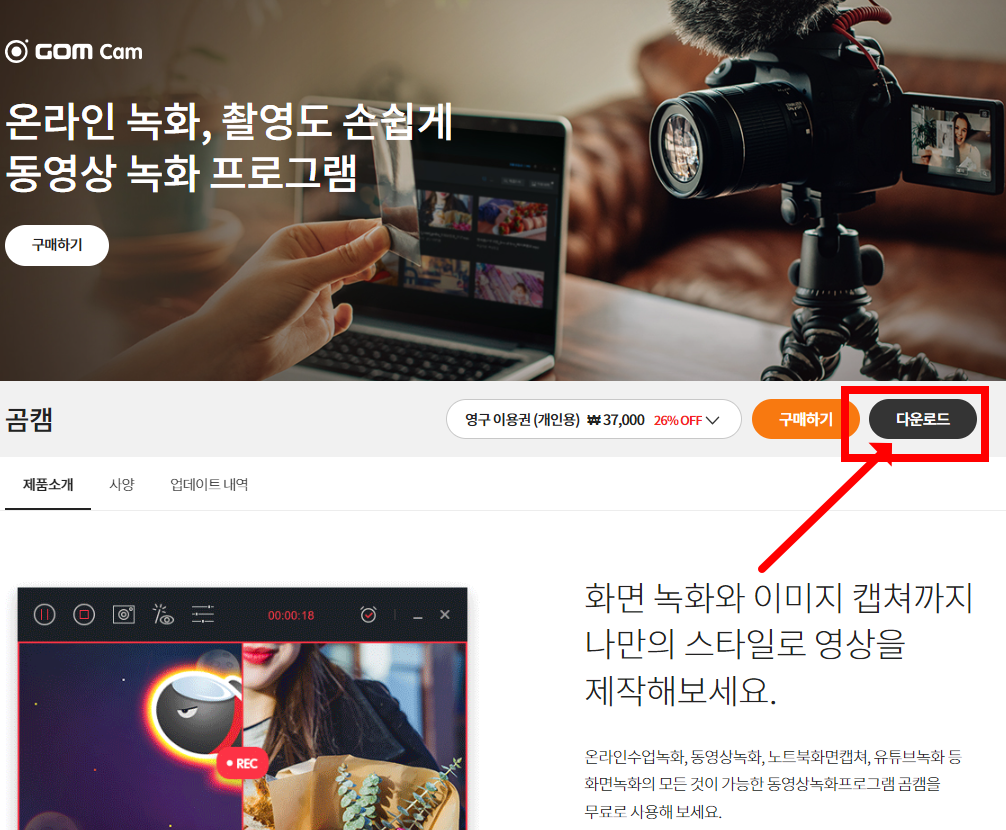
Task: Click the red REC indicator badge
Action: [x=242, y=763]
